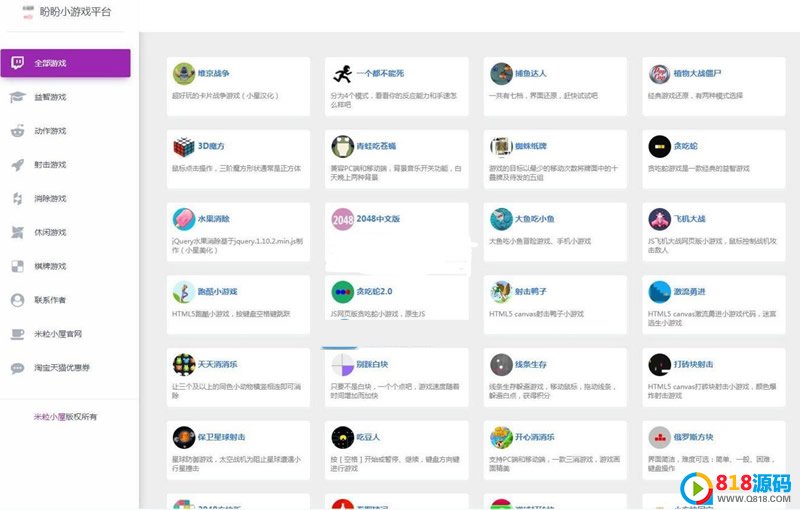Open the 打砖块射击 game title link
This screenshot has width=800, height=510.
[x=693, y=364]
